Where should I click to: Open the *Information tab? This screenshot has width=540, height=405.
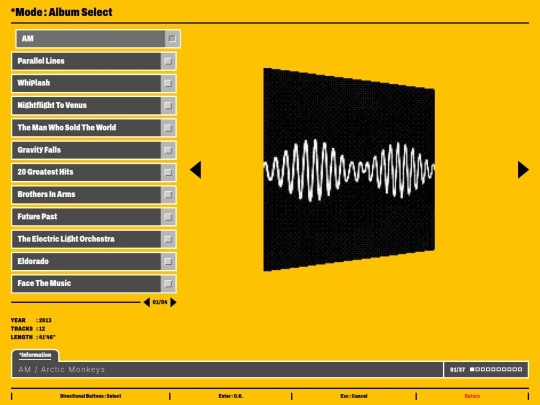pyautogui.click(x=35, y=355)
